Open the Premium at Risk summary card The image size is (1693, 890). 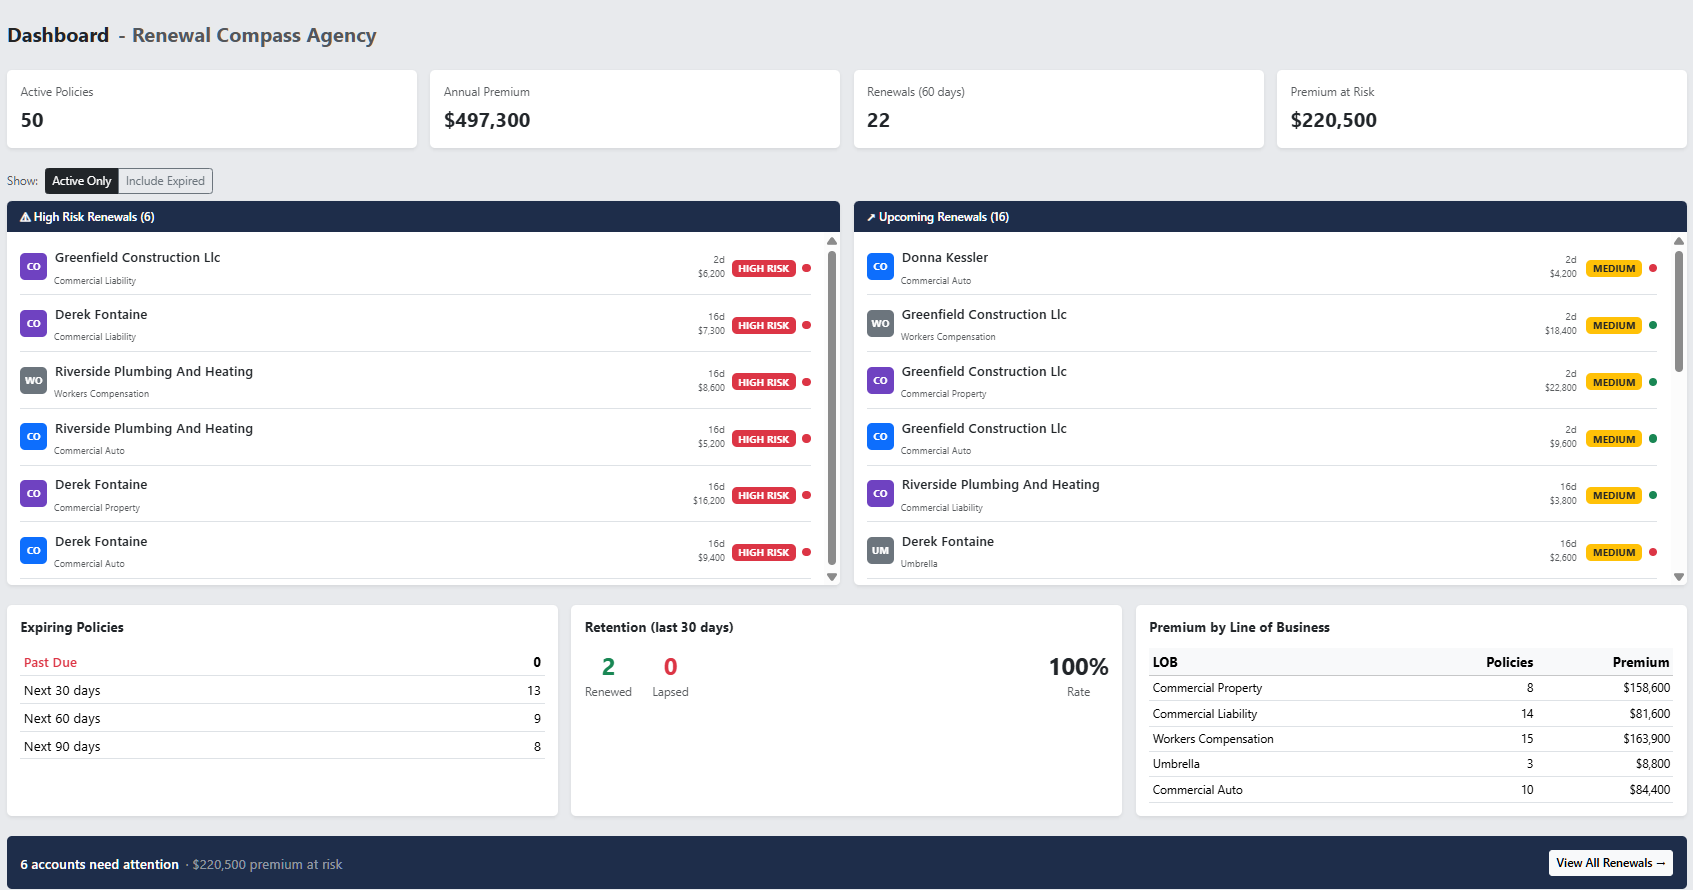(1482, 109)
